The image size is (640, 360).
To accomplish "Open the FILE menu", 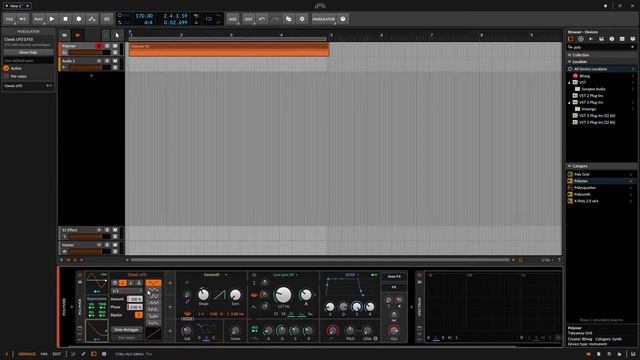I will pyautogui.click(x=9, y=19).
